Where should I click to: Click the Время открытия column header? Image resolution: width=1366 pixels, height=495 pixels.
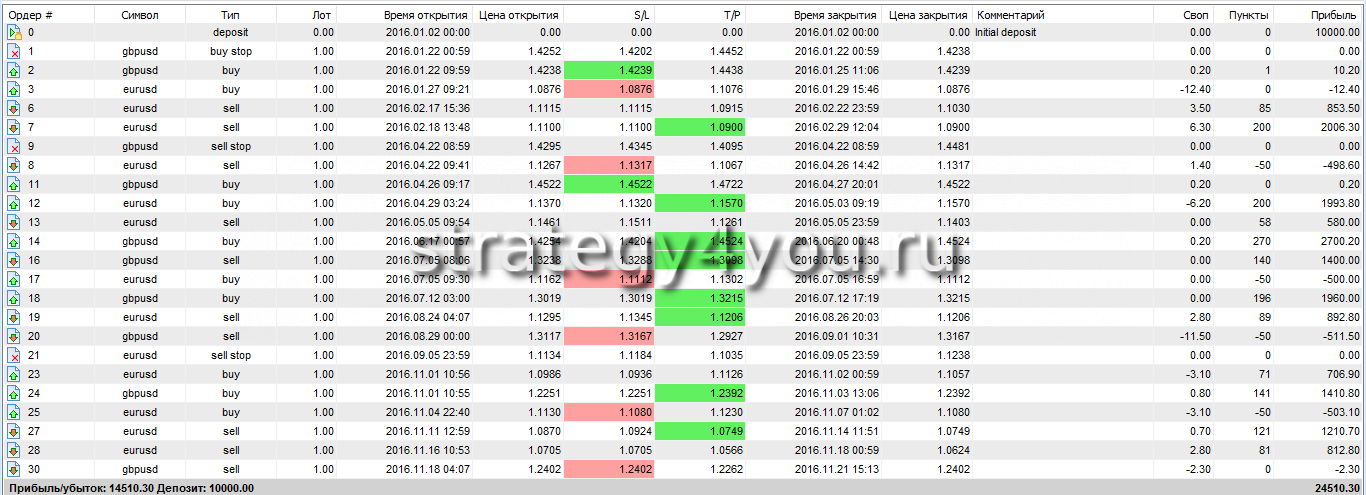(x=425, y=15)
